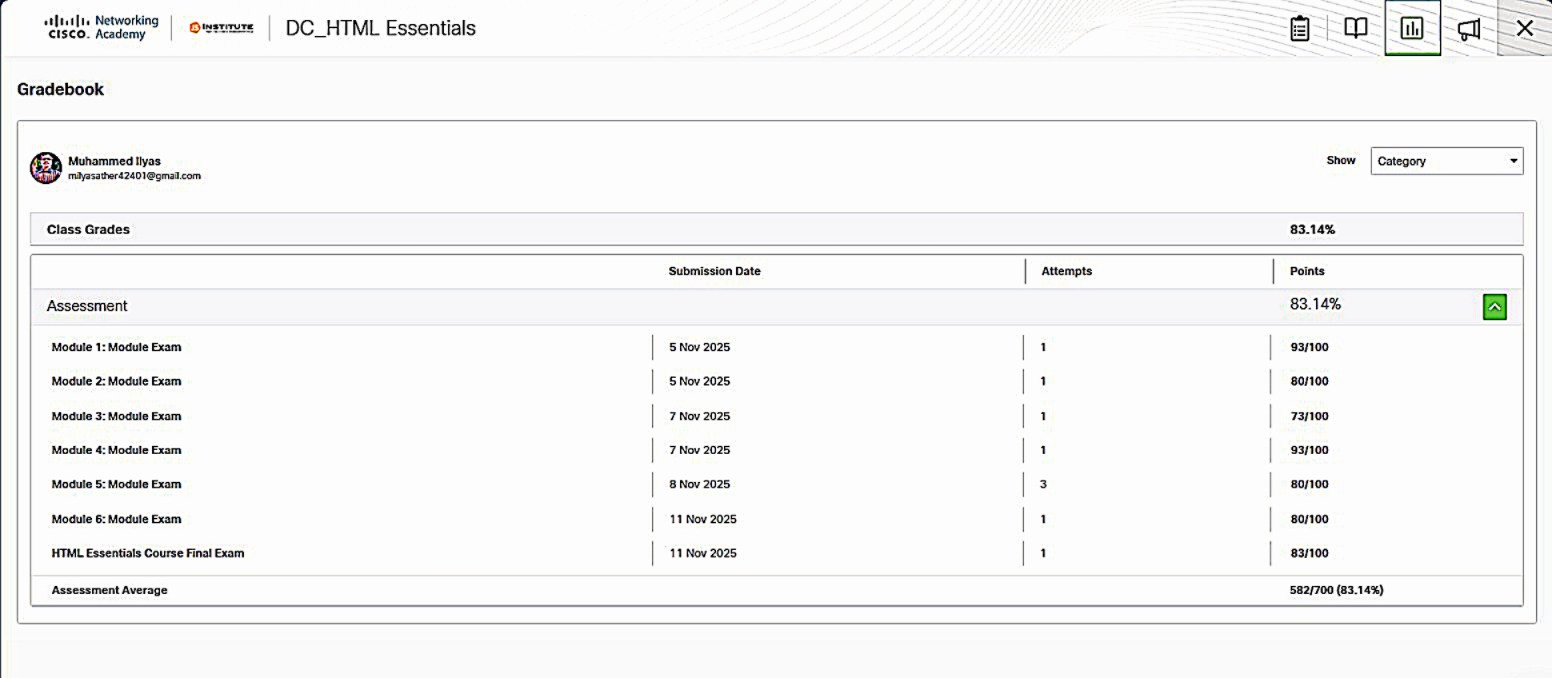
Task: Close the course with X icon
Action: pos(1524,28)
